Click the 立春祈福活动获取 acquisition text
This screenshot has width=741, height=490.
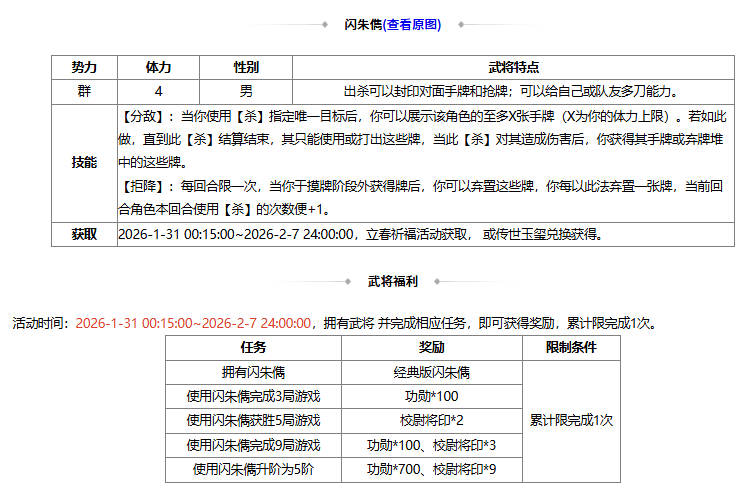[416, 234]
